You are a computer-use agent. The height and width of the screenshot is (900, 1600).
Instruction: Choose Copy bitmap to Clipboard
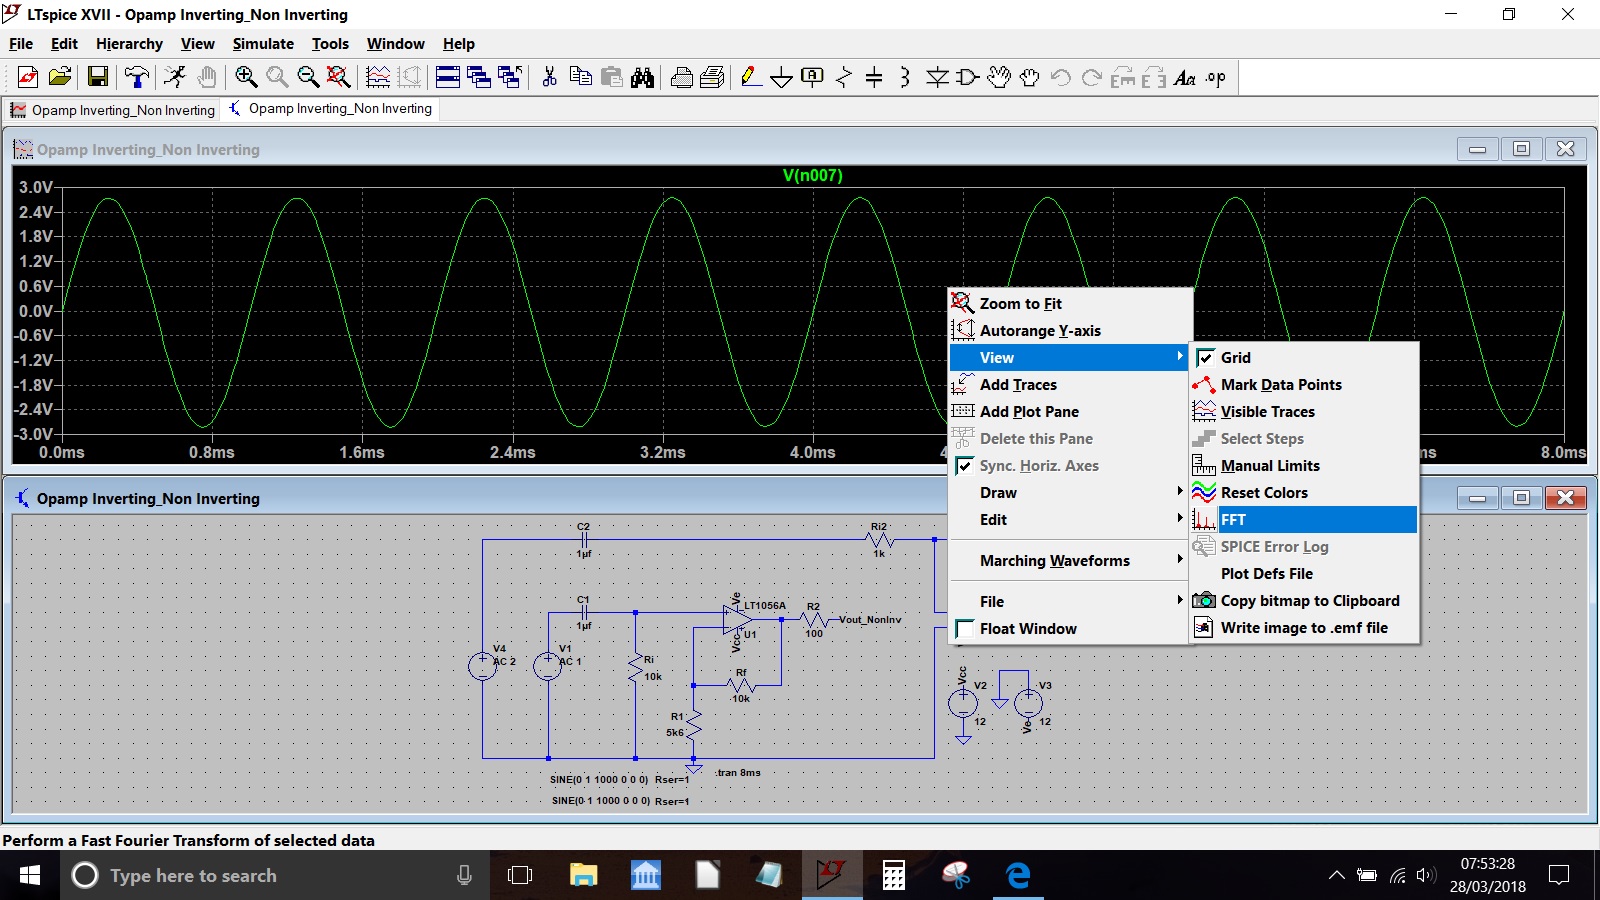pyautogui.click(x=1304, y=601)
